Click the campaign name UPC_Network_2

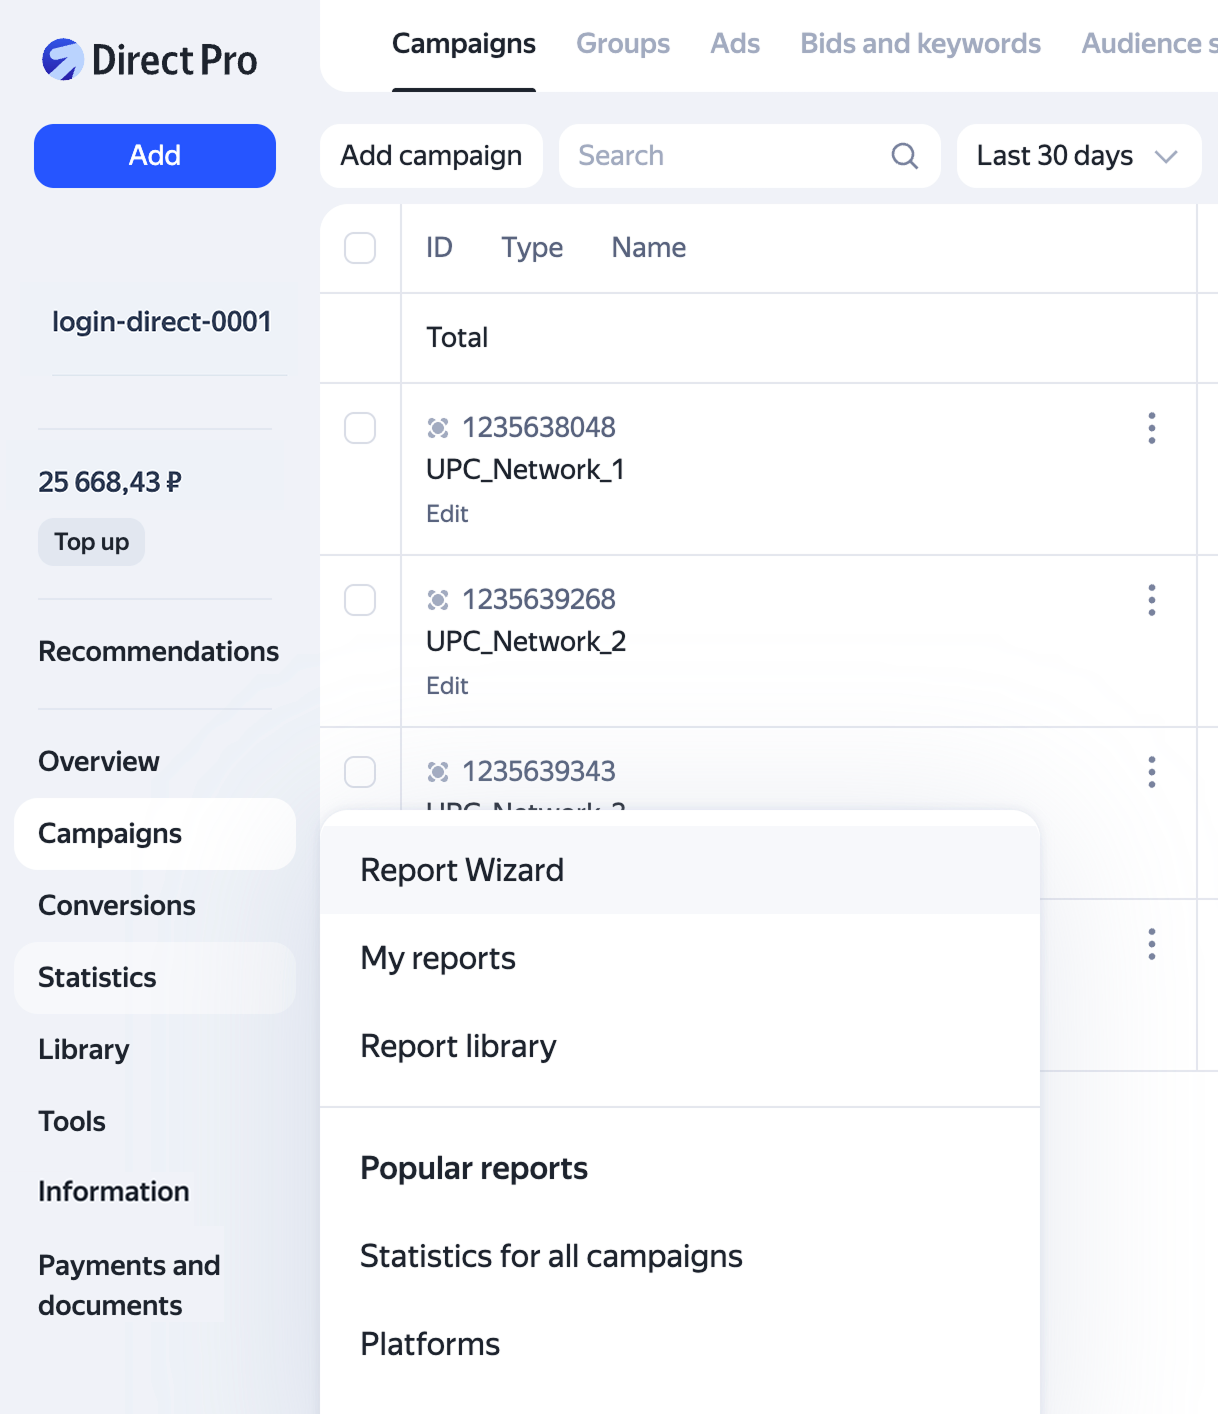pyautogui.click(x=526, y=642)
